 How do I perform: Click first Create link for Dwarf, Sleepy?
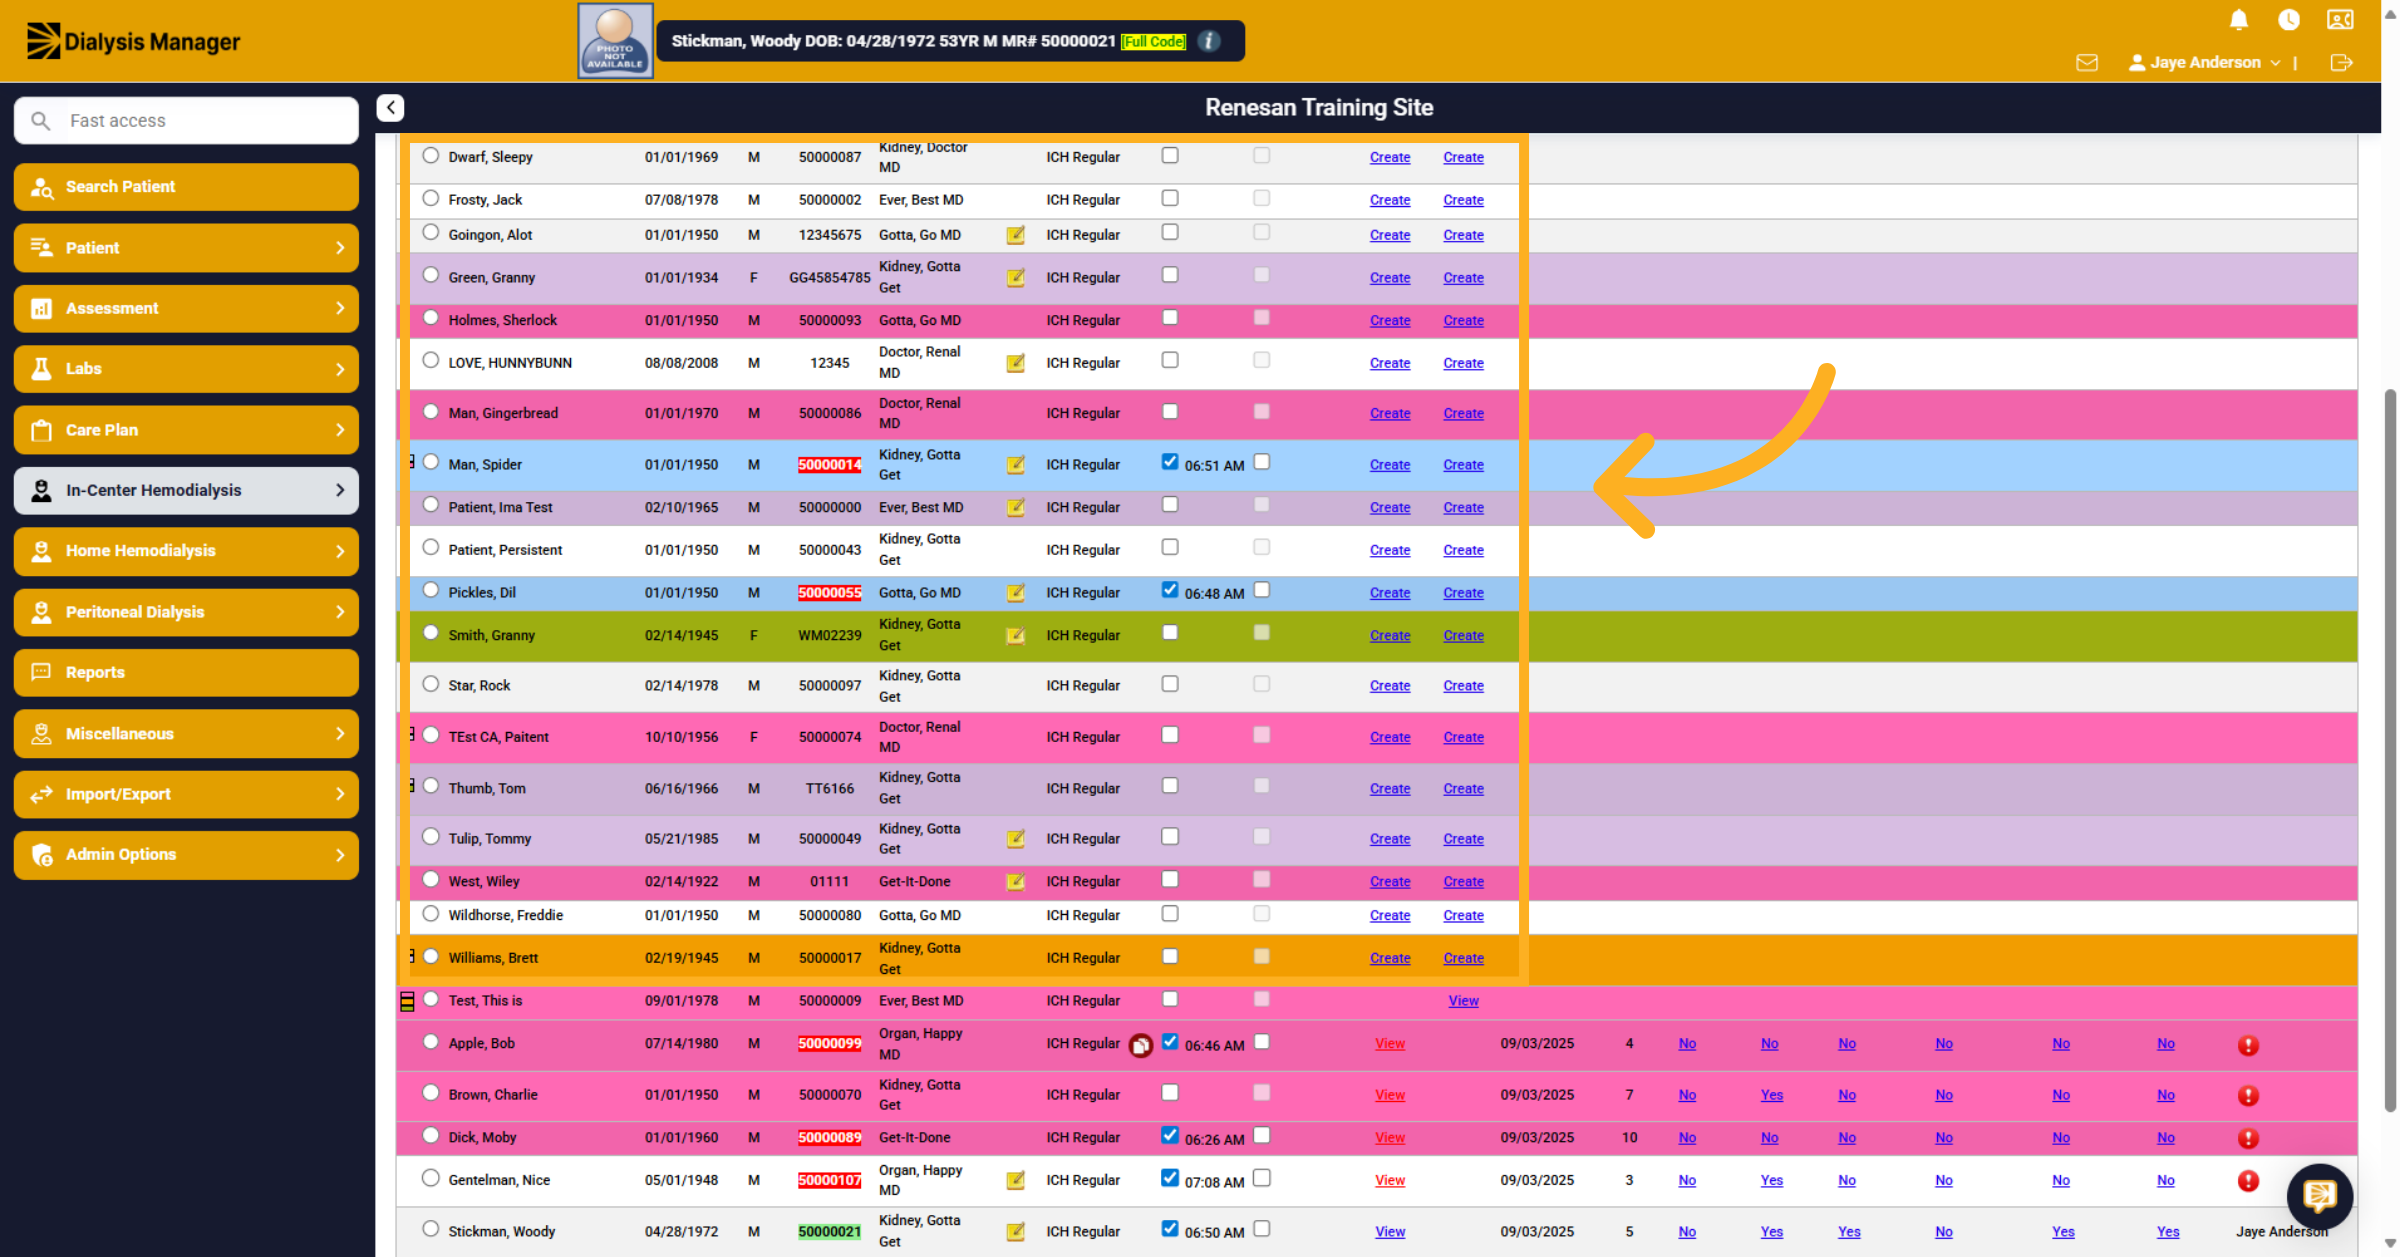(1389, 157)
